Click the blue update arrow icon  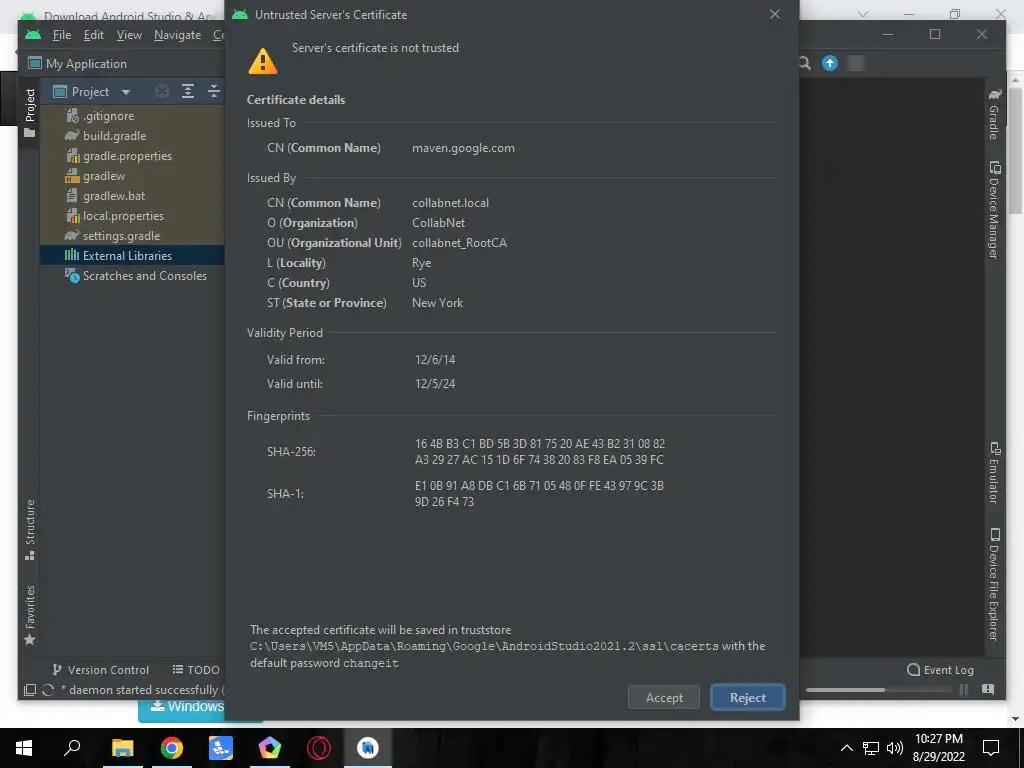pyautogui.click(x=829, y=63)
